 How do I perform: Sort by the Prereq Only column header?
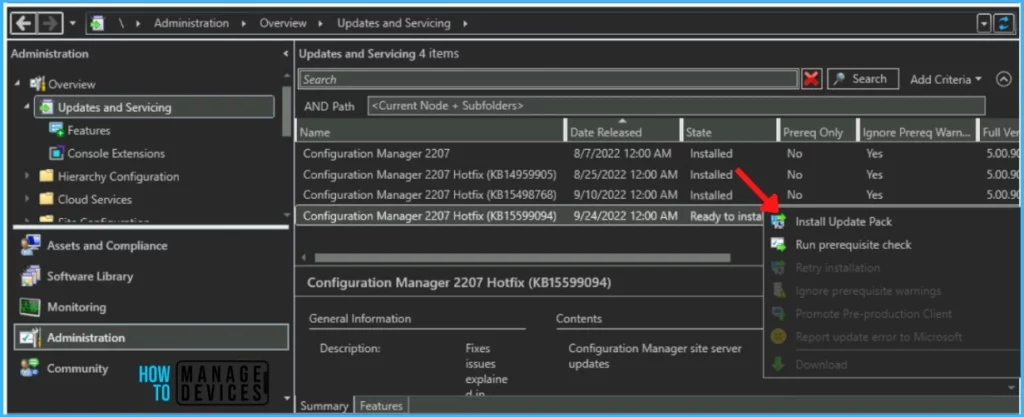click(816, 132)
